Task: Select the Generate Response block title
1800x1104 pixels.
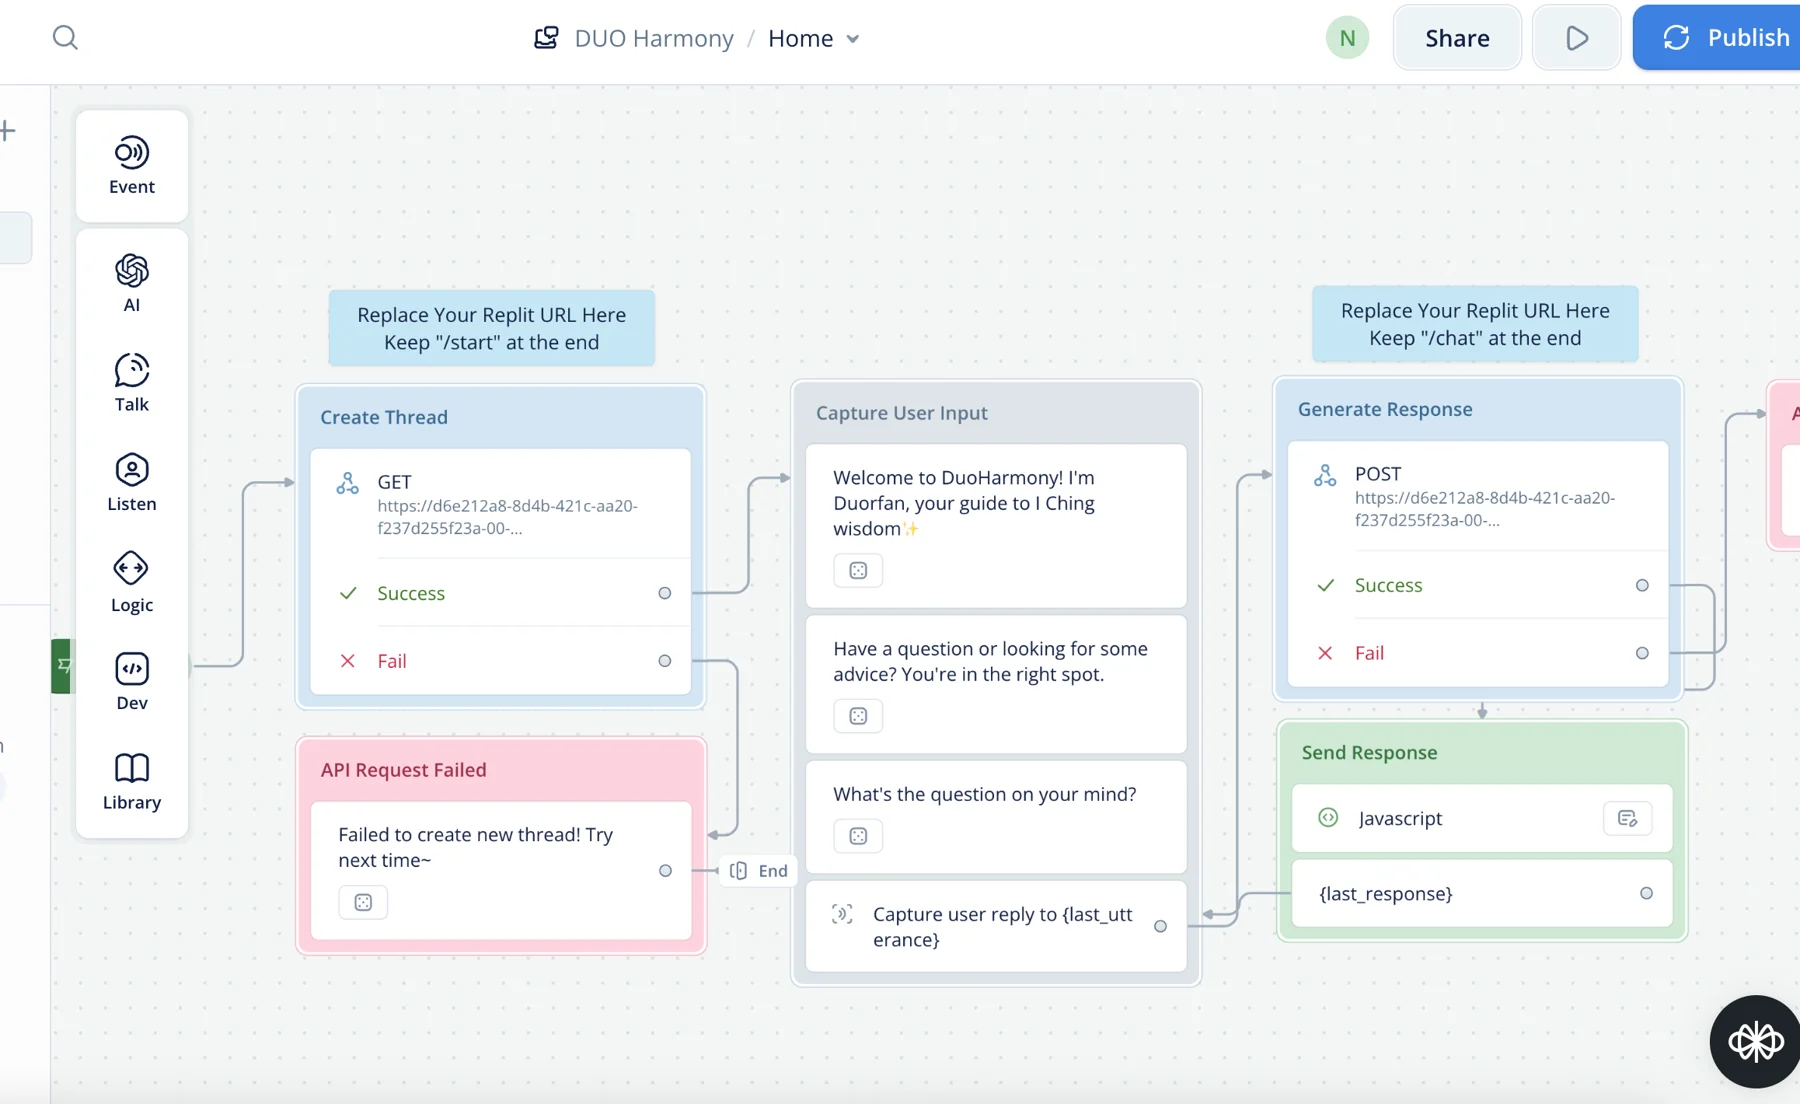Action: 1385,409
